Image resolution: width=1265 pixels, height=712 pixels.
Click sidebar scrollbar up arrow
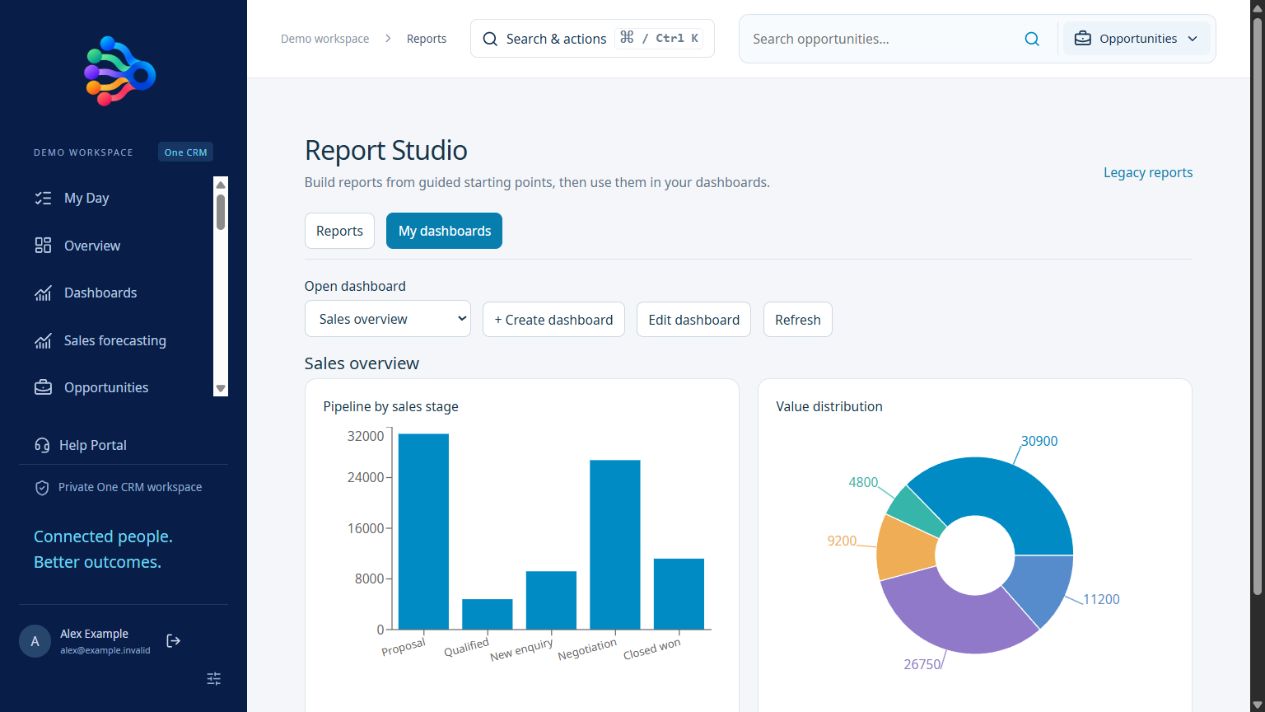coord(221,184)
